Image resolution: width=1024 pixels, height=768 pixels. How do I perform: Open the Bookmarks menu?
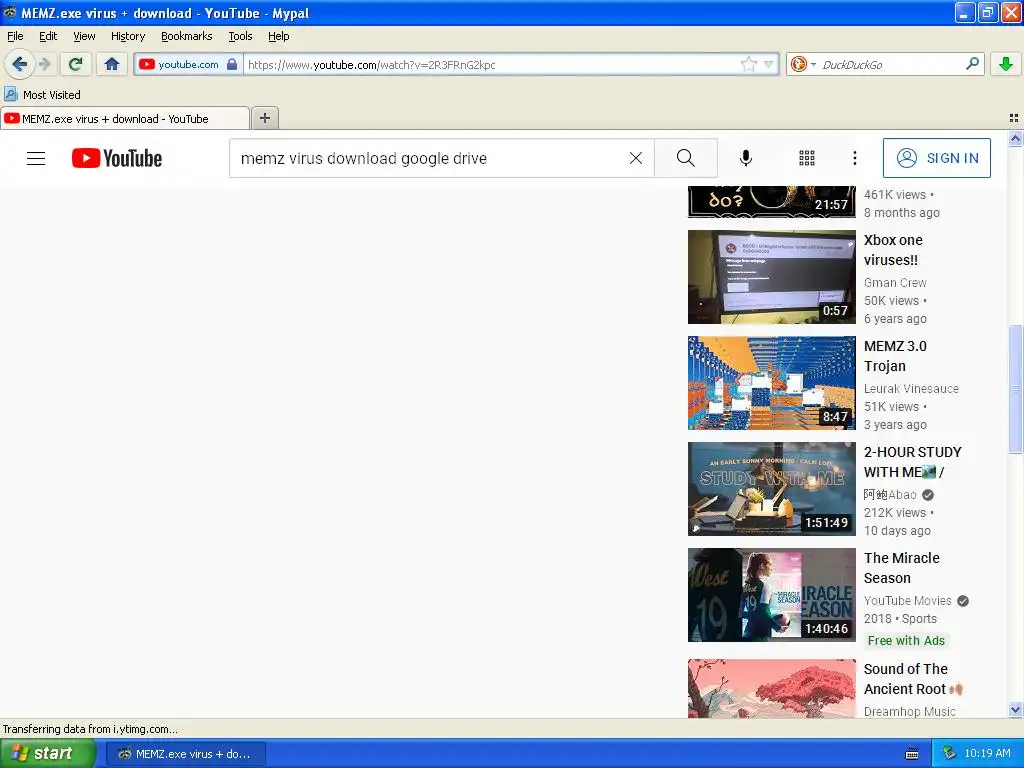[x=187, y=36]
